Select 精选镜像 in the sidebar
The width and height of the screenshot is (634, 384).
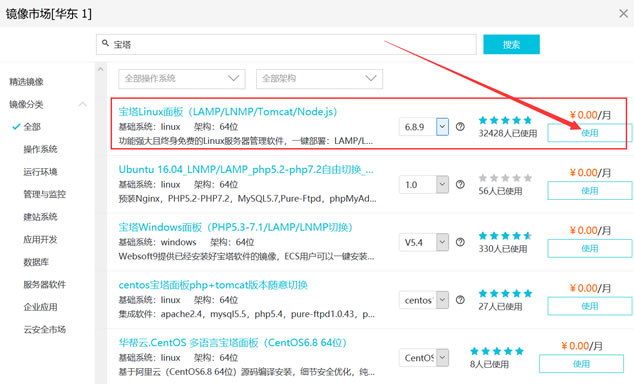(x=26, y=82)
